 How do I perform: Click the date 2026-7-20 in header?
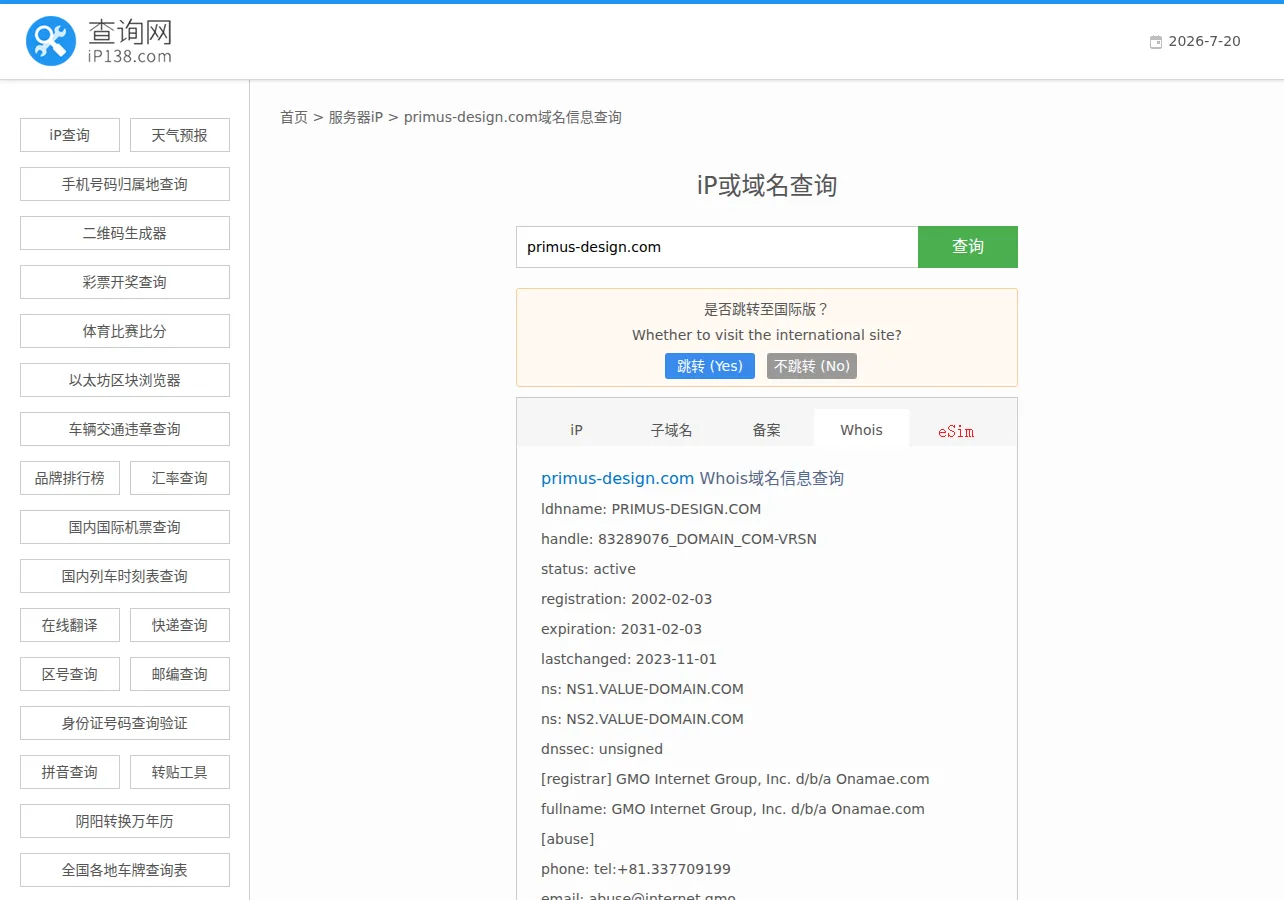[1204, 42]
